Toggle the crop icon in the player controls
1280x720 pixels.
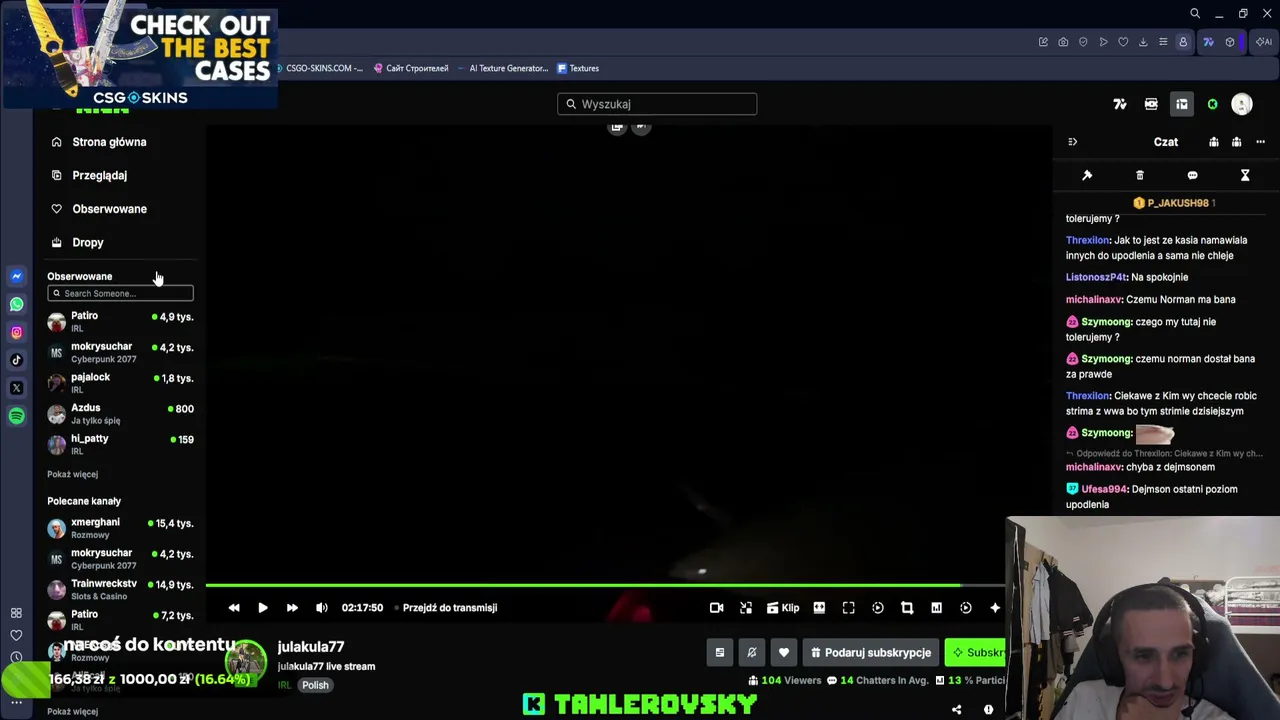907,608
